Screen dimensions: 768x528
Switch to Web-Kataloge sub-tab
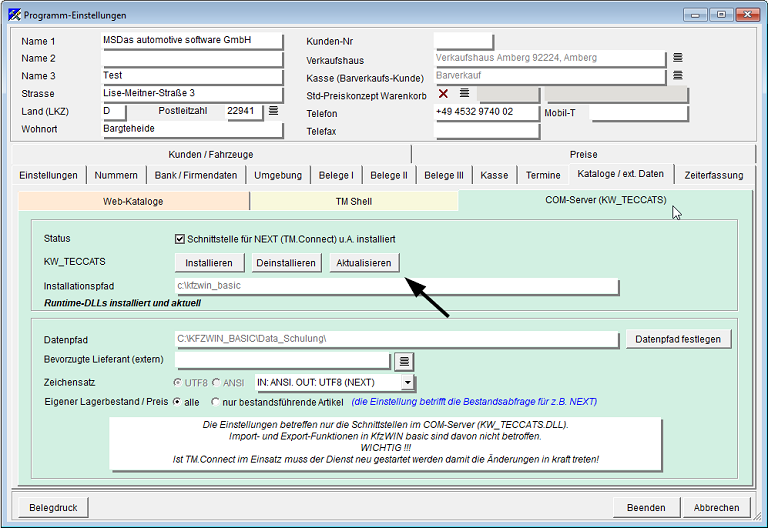[133, 201]
